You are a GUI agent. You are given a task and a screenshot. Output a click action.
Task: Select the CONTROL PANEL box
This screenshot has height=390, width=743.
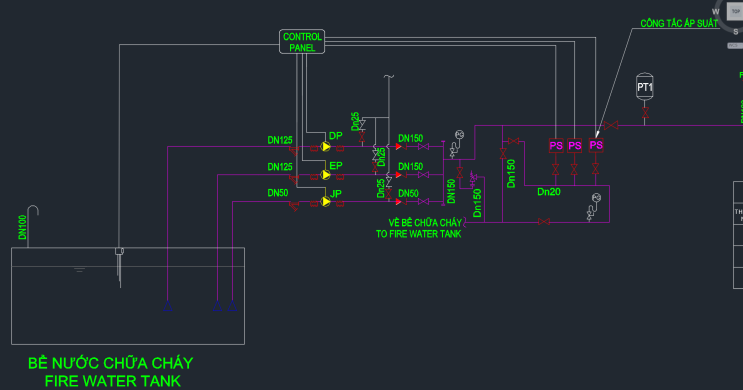pyautogui.click(x=302, y=42)
